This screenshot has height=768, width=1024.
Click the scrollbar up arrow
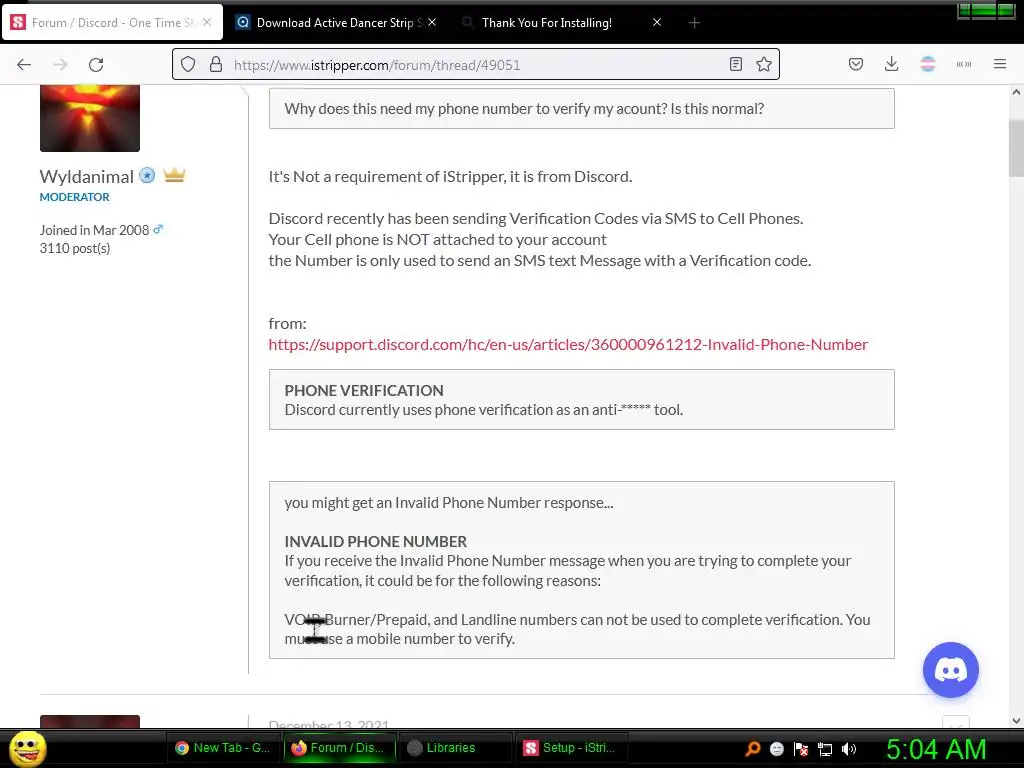click(x=1016, y=93)
